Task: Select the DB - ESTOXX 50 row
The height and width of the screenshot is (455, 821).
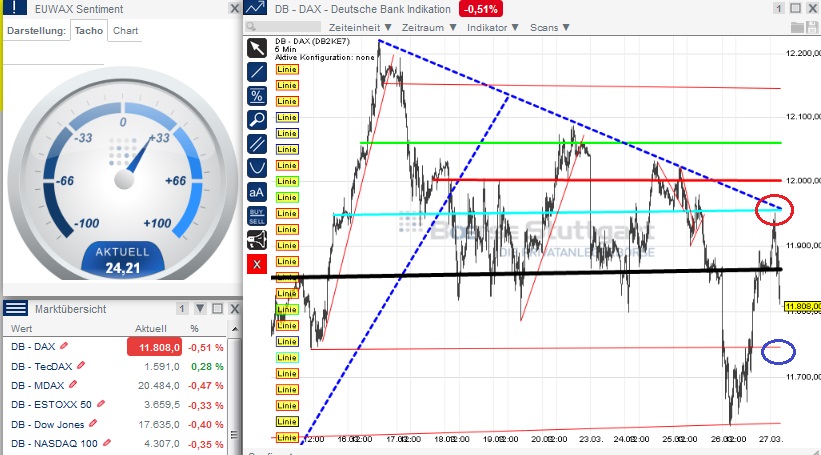Action: click(116, 405)
